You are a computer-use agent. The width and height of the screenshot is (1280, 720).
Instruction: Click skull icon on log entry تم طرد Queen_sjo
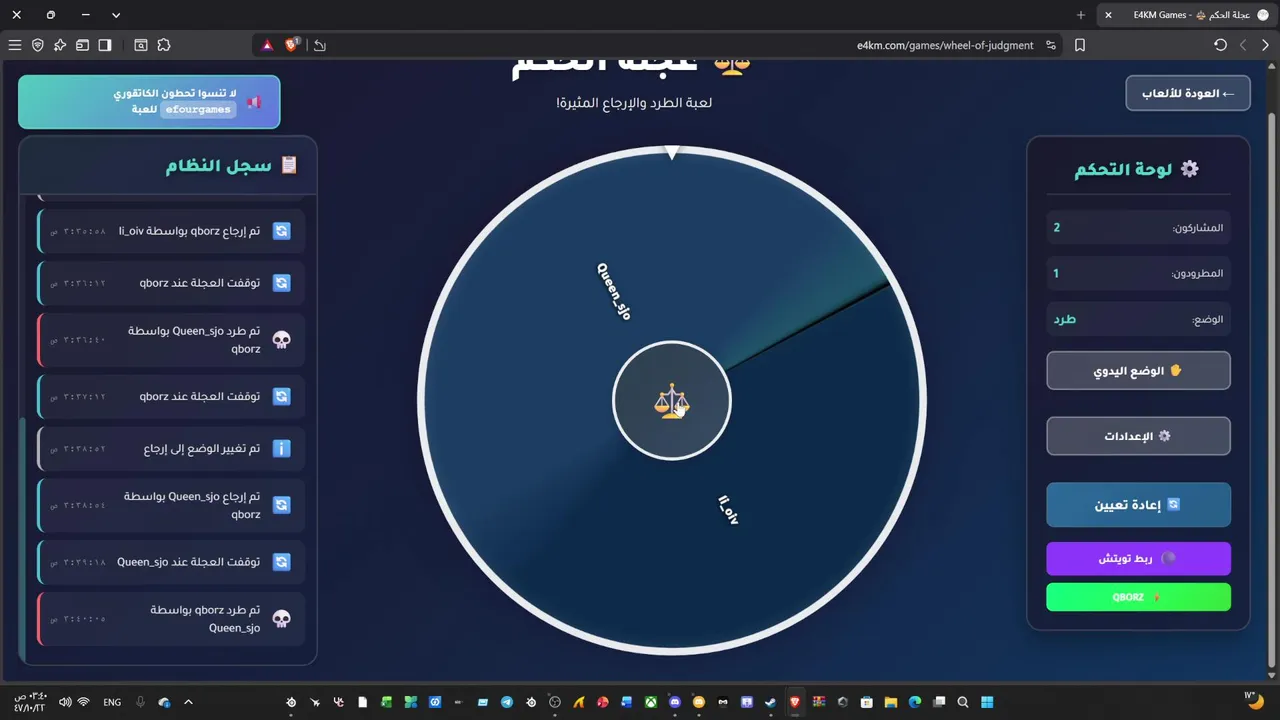(x=282, y=340)
